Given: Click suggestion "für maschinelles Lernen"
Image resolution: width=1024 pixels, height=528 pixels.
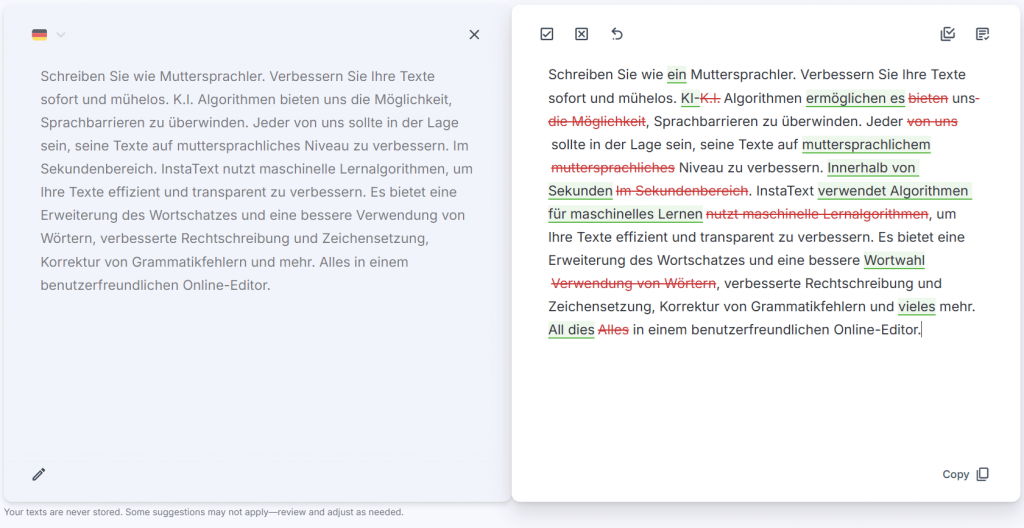Looking at the screenshot, I should coord(626,214).
